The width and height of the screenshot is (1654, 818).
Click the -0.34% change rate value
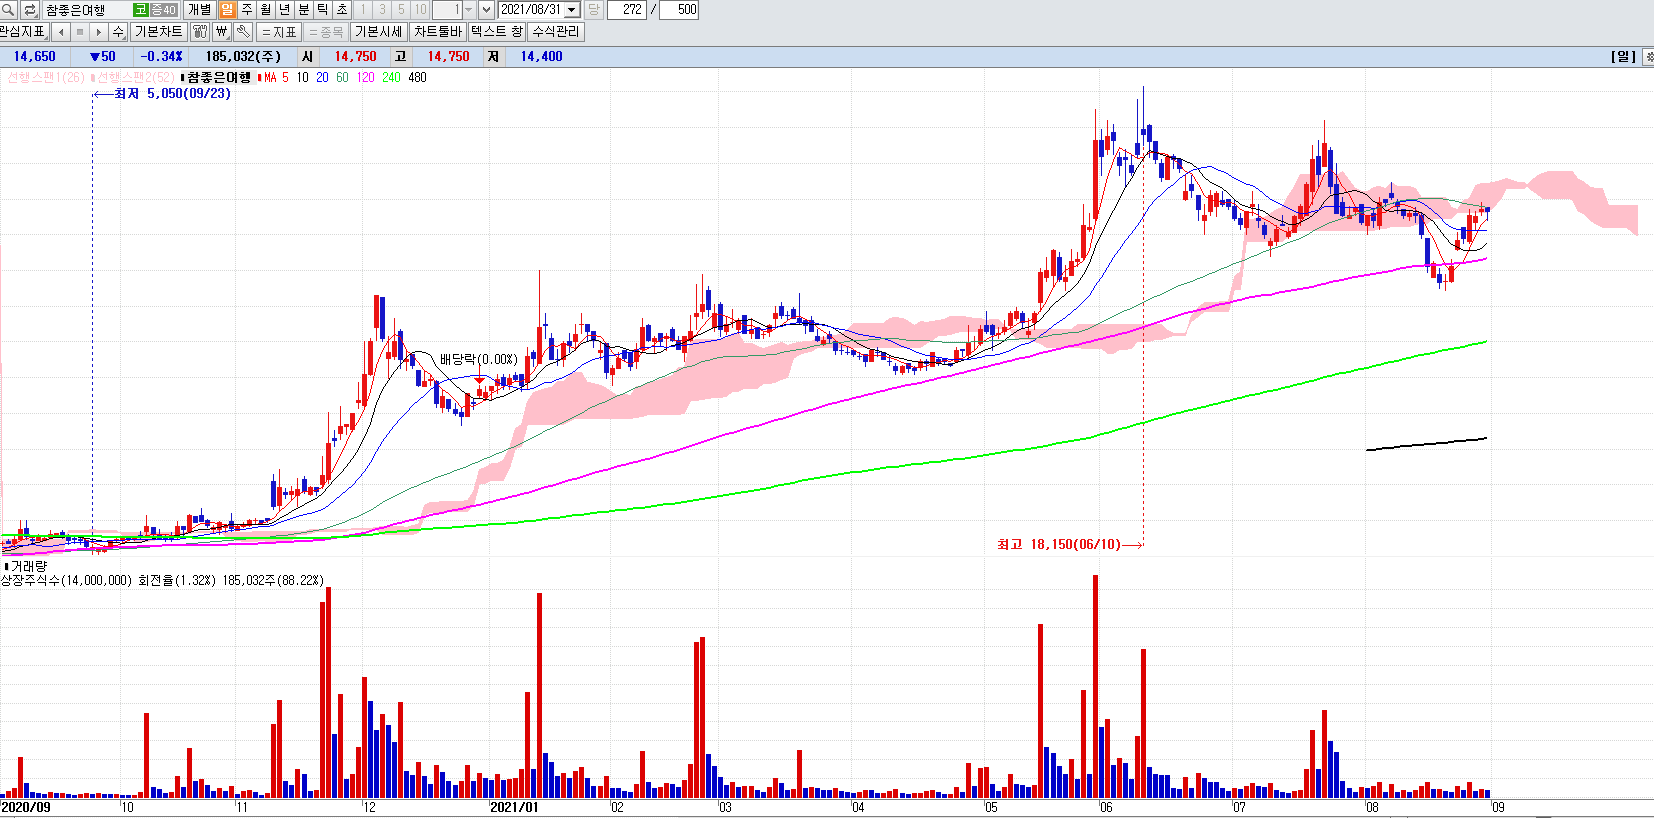[x=161, y=56]
